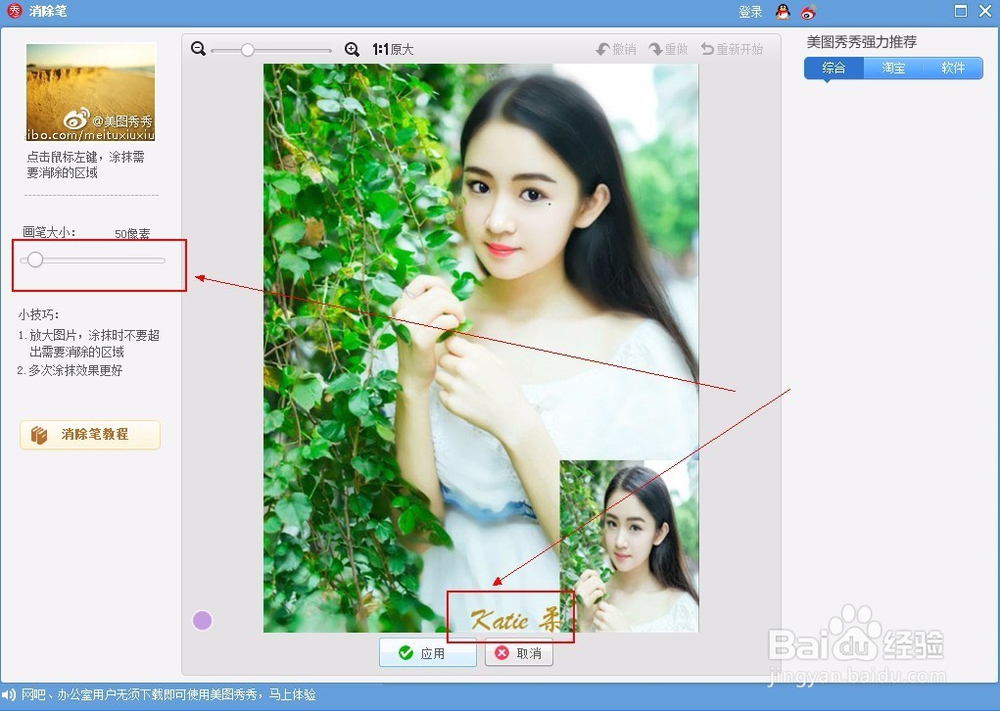Click the 消除笔 app logo icon
This screenshot has height=711, width=1000.
[x=12, y=11]
